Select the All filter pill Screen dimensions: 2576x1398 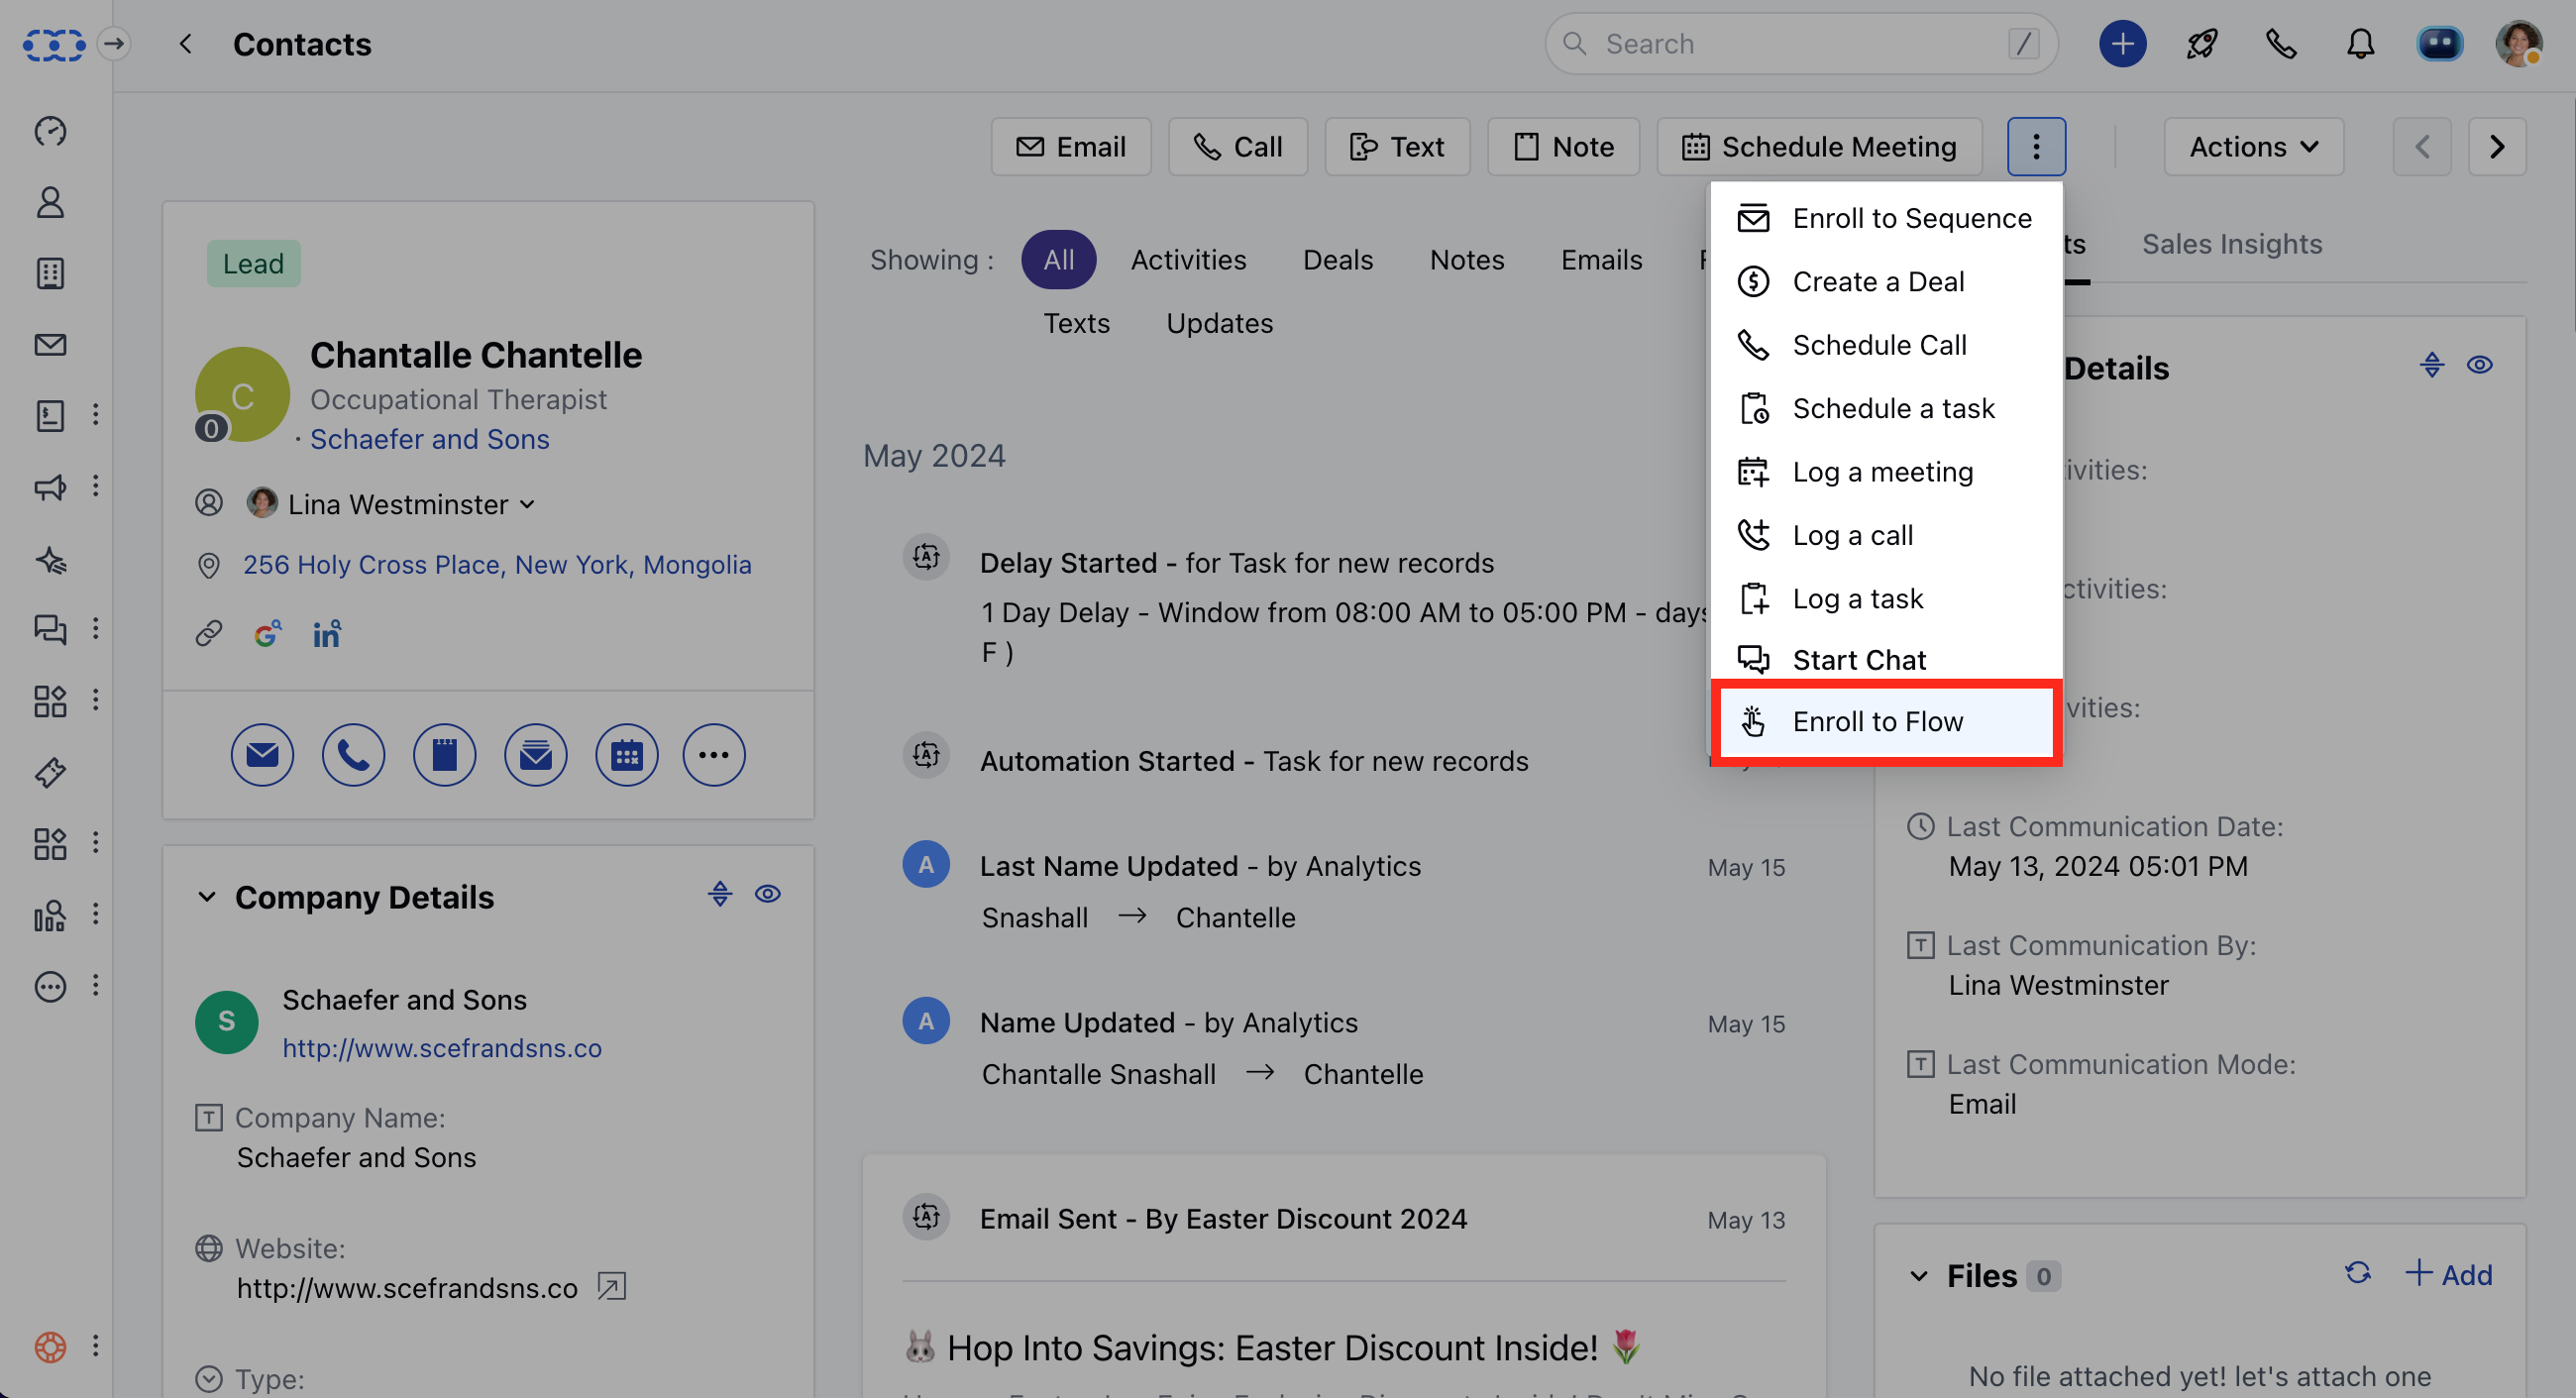tap(1058, 260)
